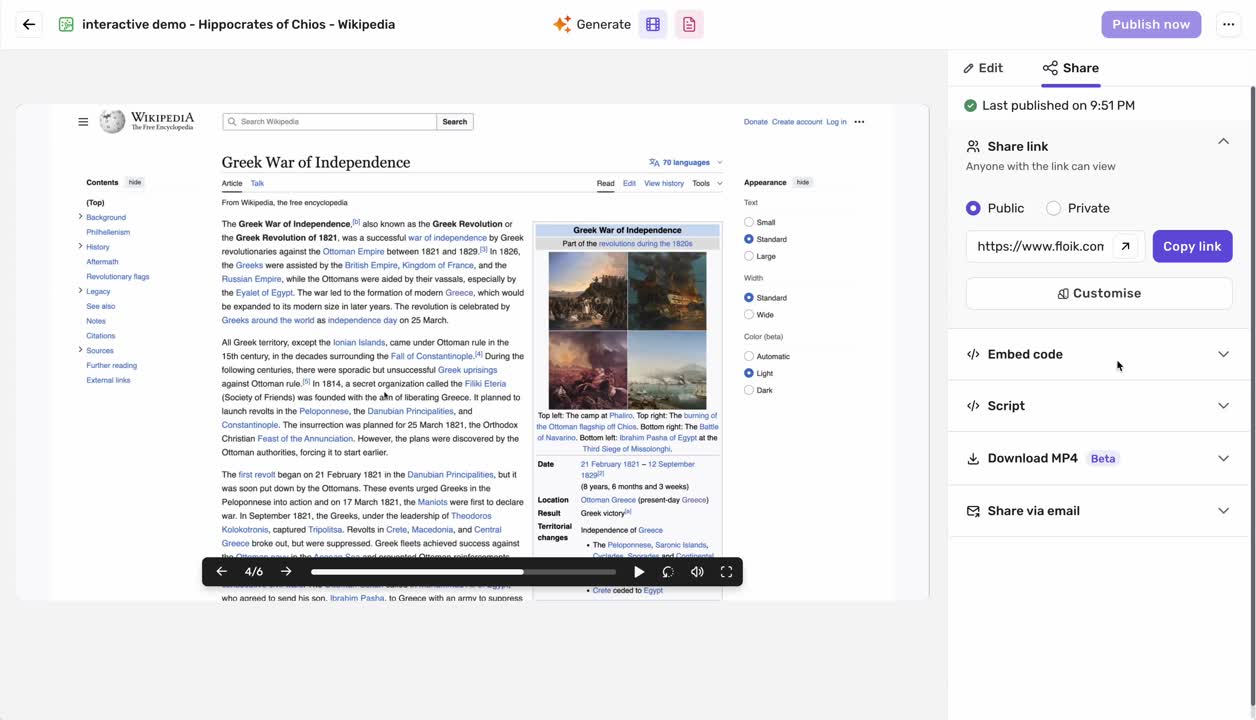Switch to the Share tab
Image resolution: width=1256 pixels, height=720 pixels.
point(1071,68)
